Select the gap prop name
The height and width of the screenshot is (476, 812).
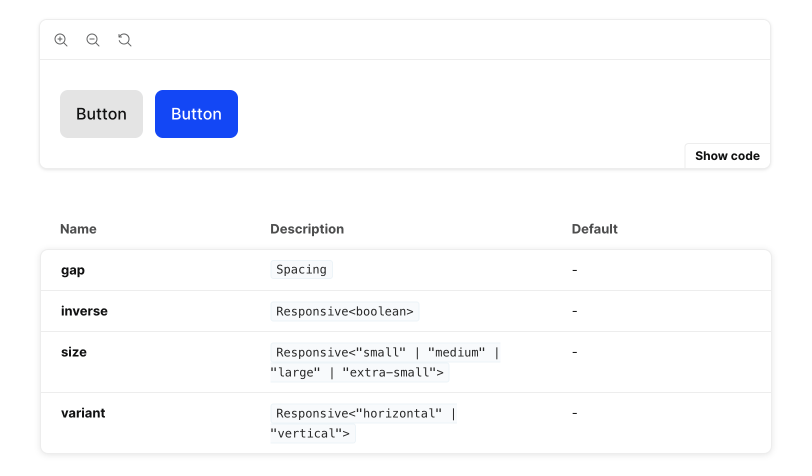73,270
